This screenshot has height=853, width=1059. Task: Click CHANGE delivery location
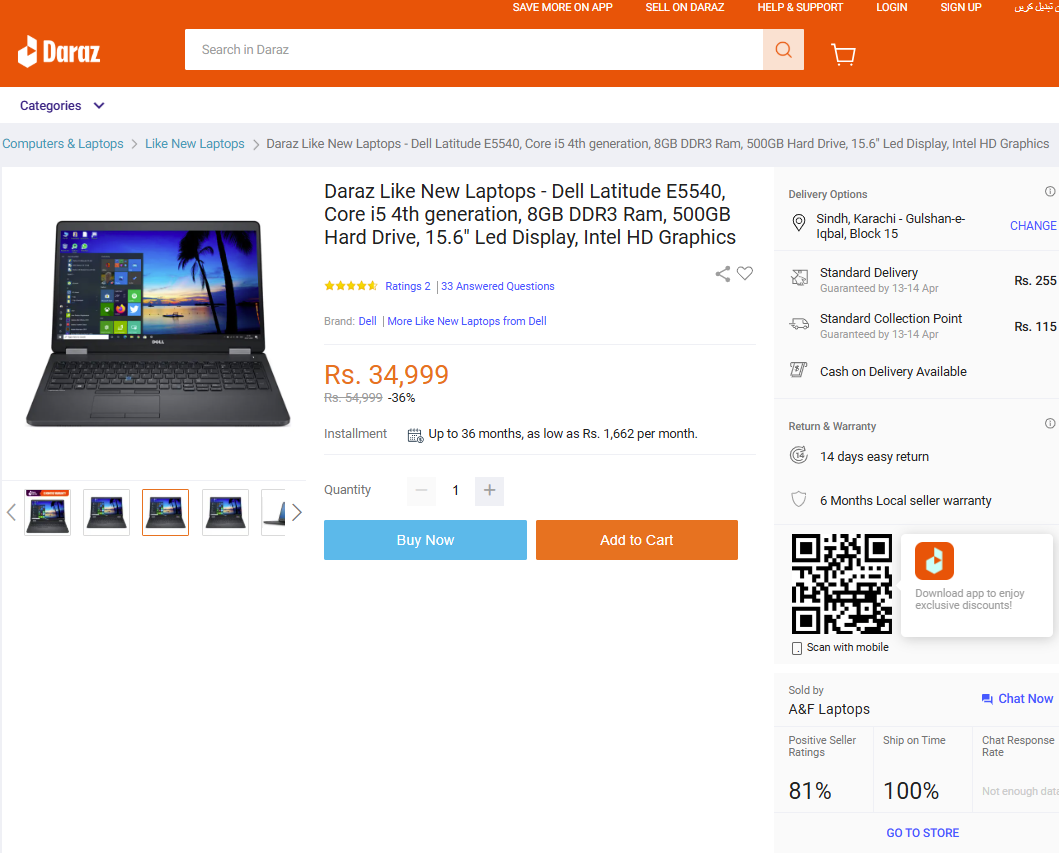1033,226
